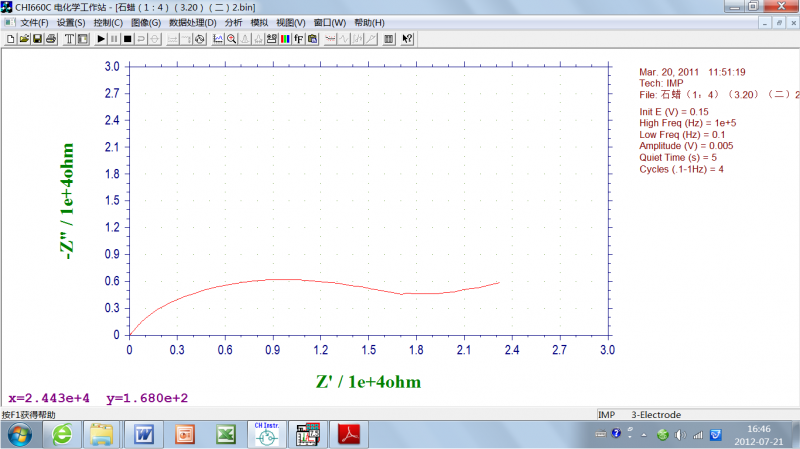
Task: Click the cell control gauge icon
Action: tap(200, 39)
